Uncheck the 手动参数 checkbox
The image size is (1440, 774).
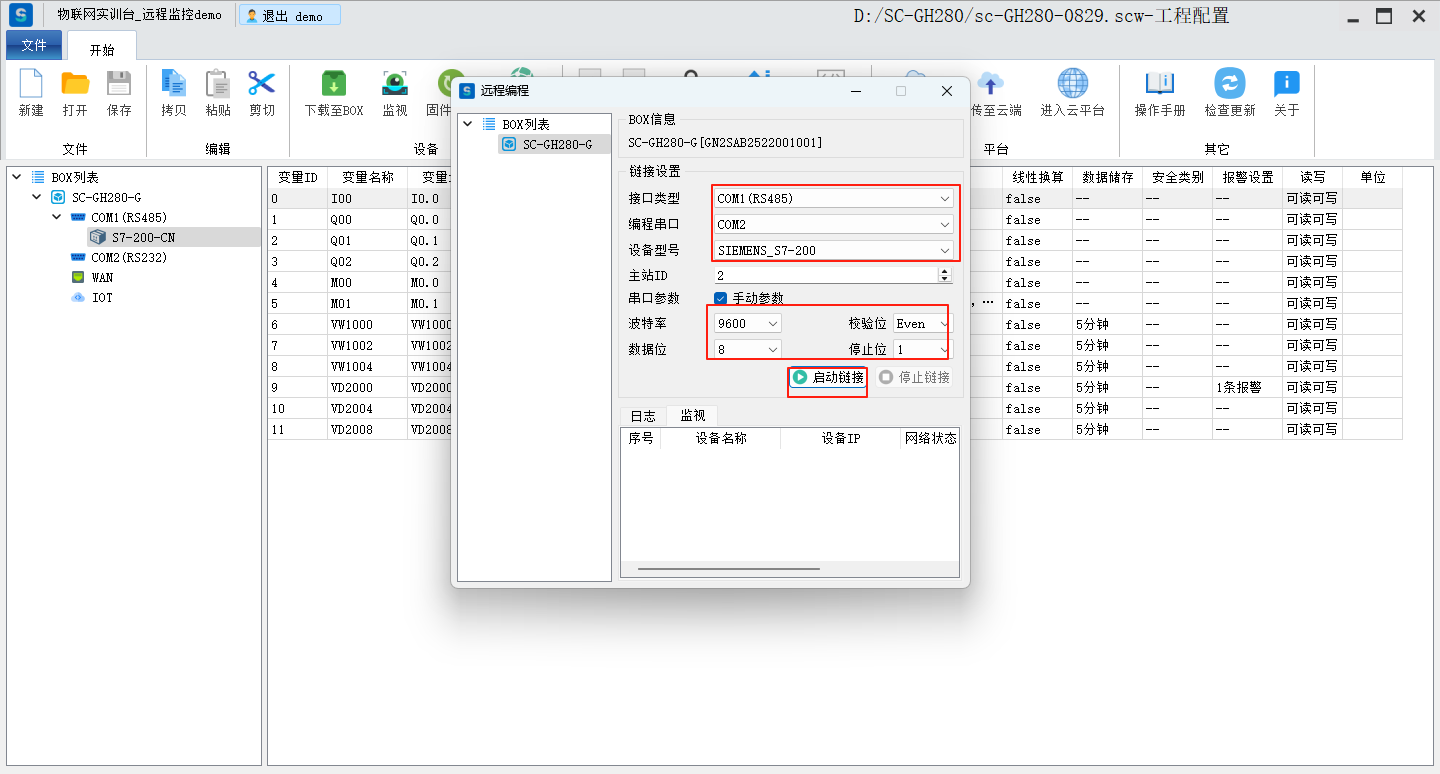720,298
